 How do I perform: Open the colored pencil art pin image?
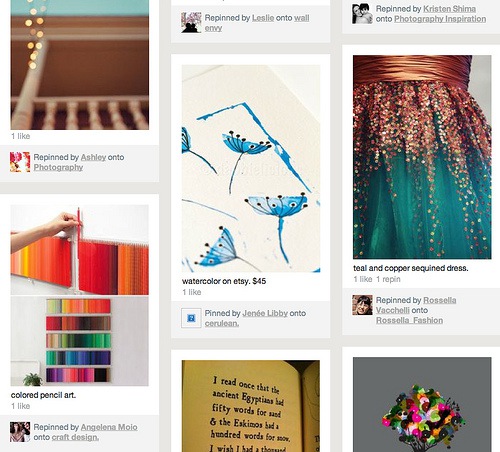click(x=80, y=295)
